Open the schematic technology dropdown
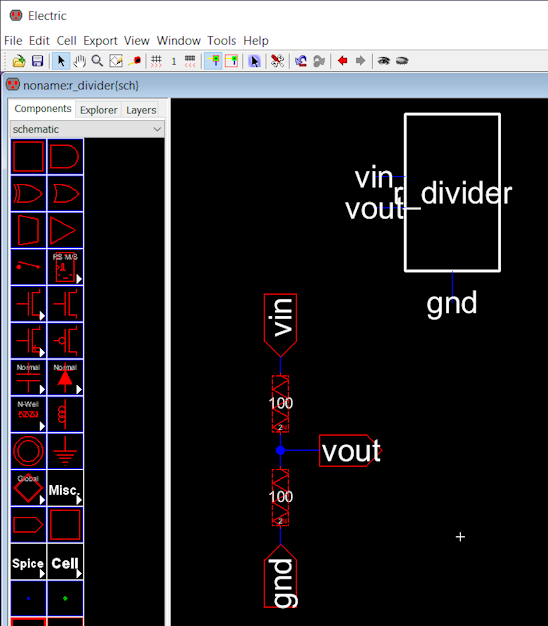Image resolution: width=548 pixels, height=626 pixels. click(x=87, y=129)
